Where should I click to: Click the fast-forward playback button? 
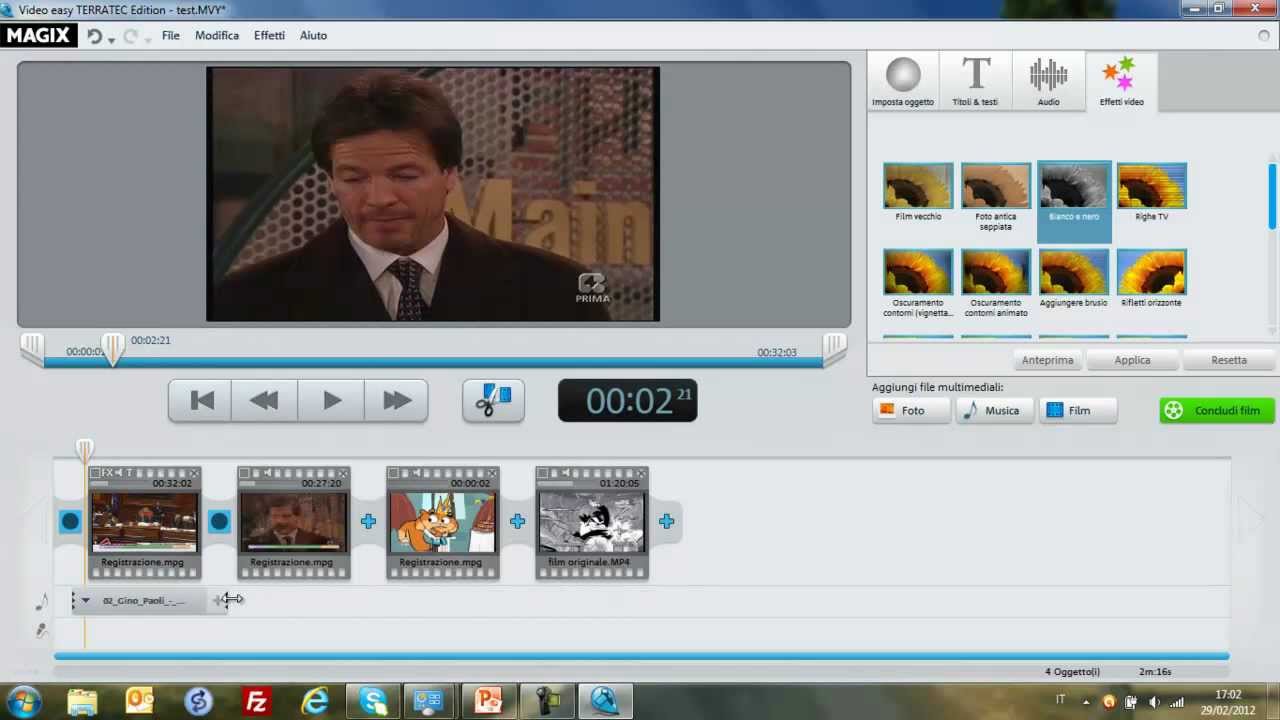397,401
